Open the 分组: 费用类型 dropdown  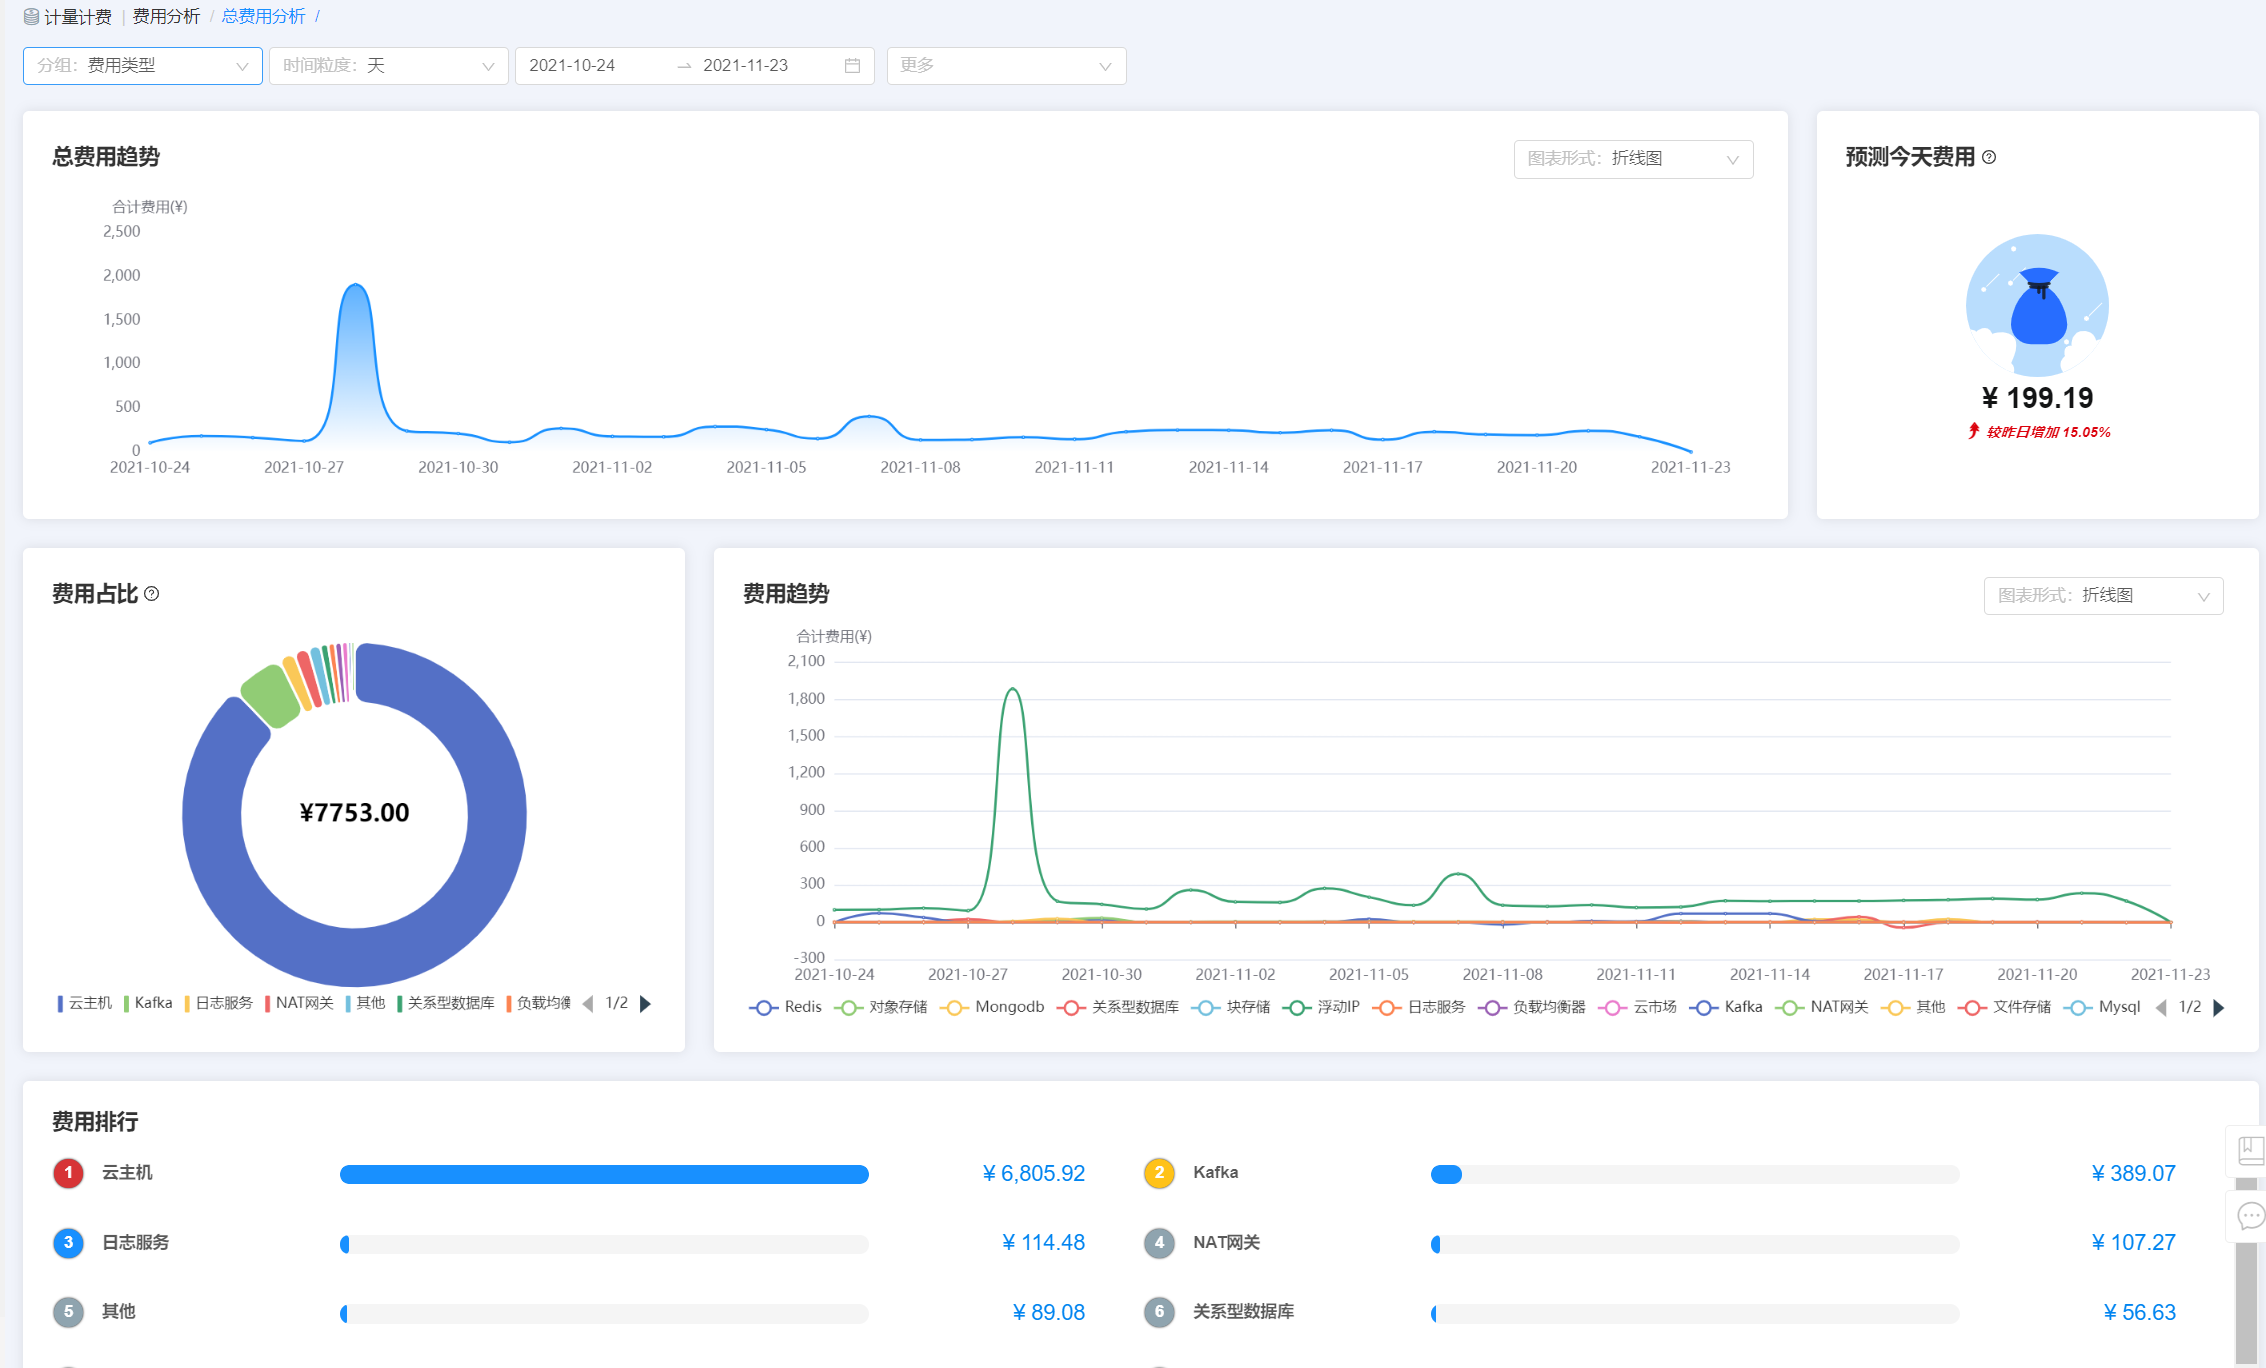143,66
